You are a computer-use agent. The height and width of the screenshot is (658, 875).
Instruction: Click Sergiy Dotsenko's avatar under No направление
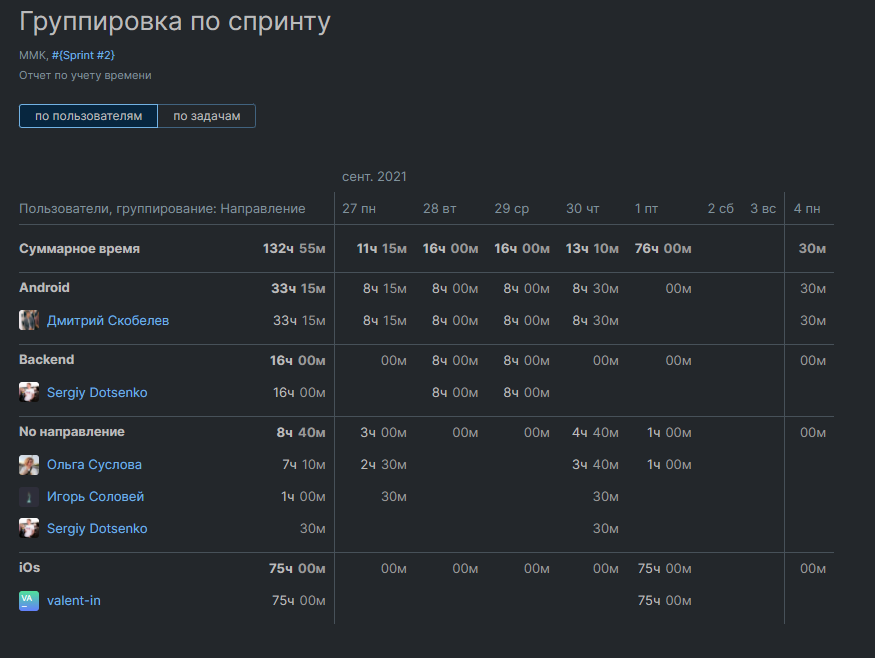click(29, 529)
